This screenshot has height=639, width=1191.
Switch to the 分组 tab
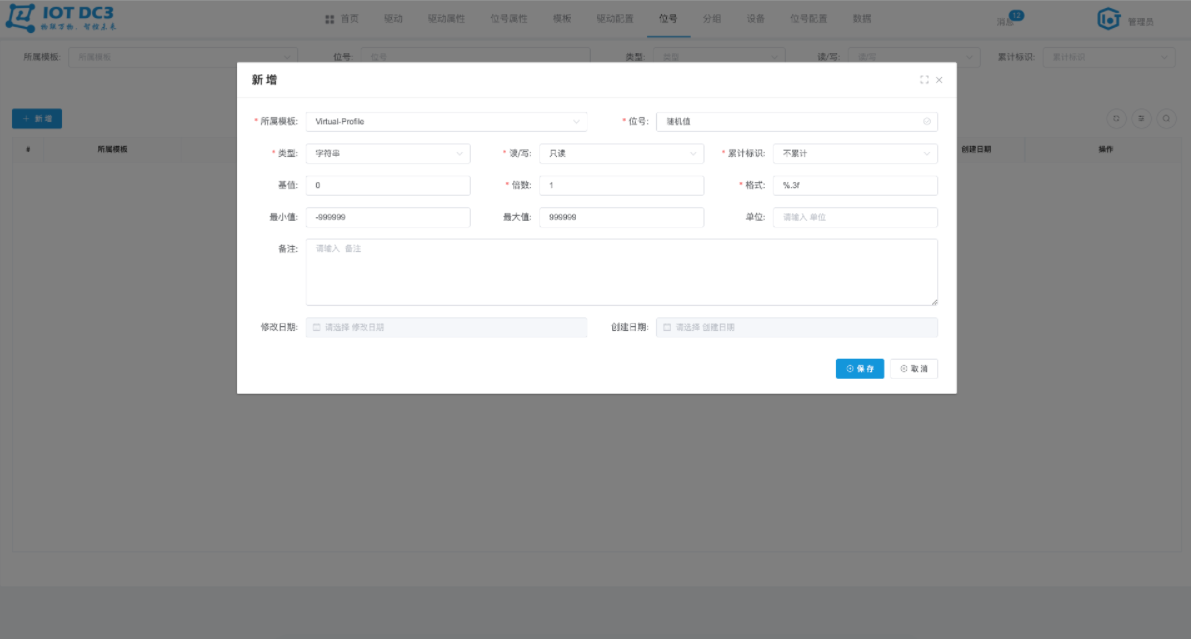[x=712, y=19]
